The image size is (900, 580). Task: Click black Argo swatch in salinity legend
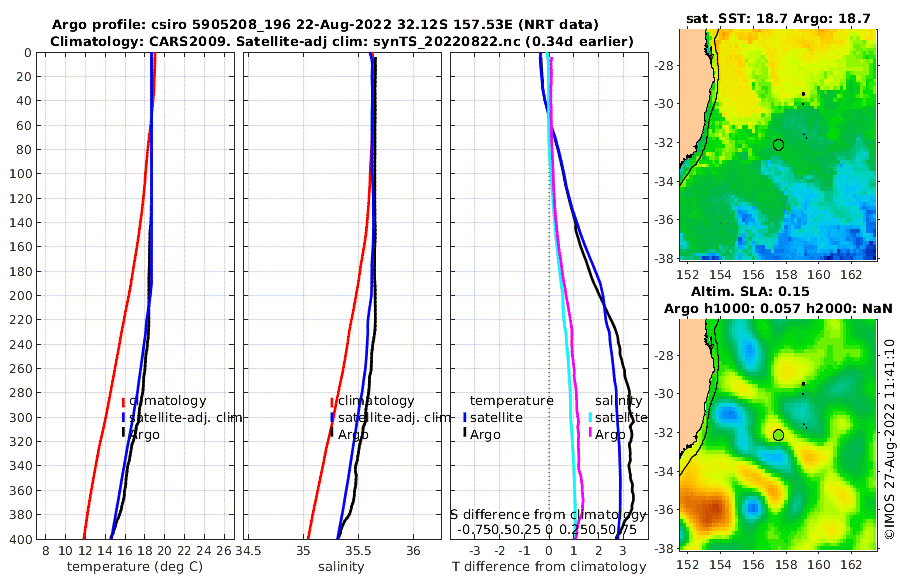[332, 432]
